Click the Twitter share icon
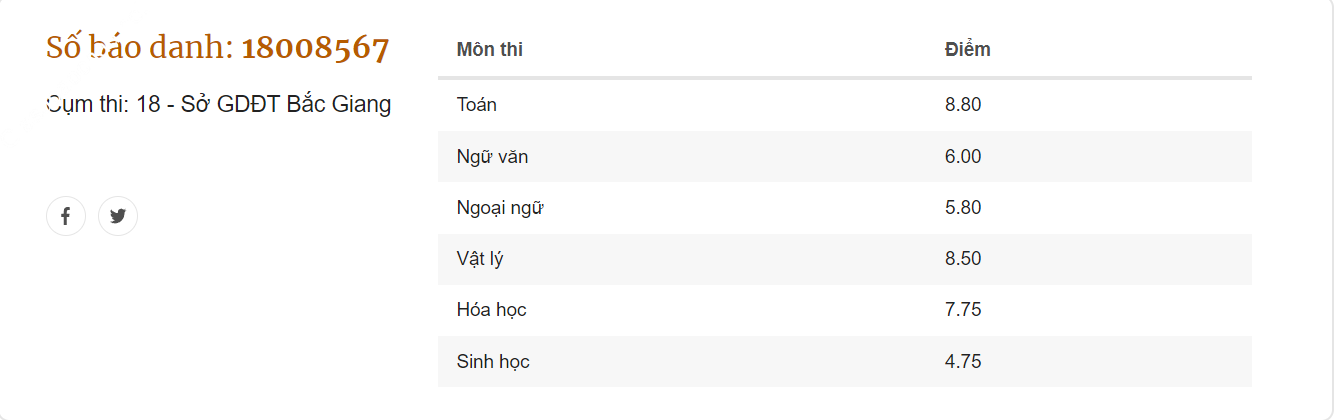The width and height of the screenshot is (1338, 420). pos(118,216)
